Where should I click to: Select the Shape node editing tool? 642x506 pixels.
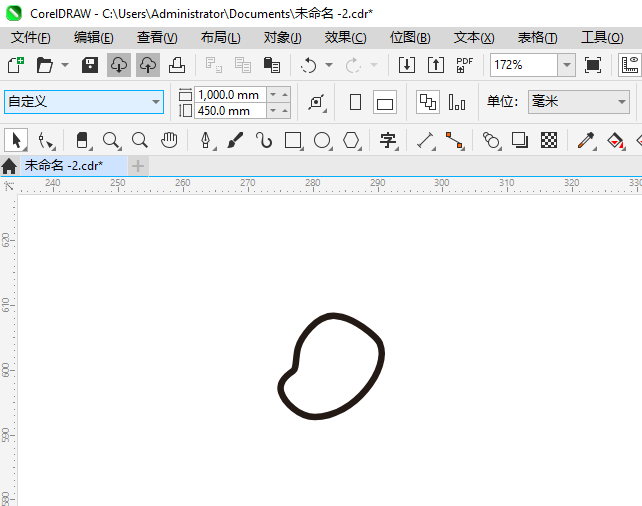click(x=46, y=140)
